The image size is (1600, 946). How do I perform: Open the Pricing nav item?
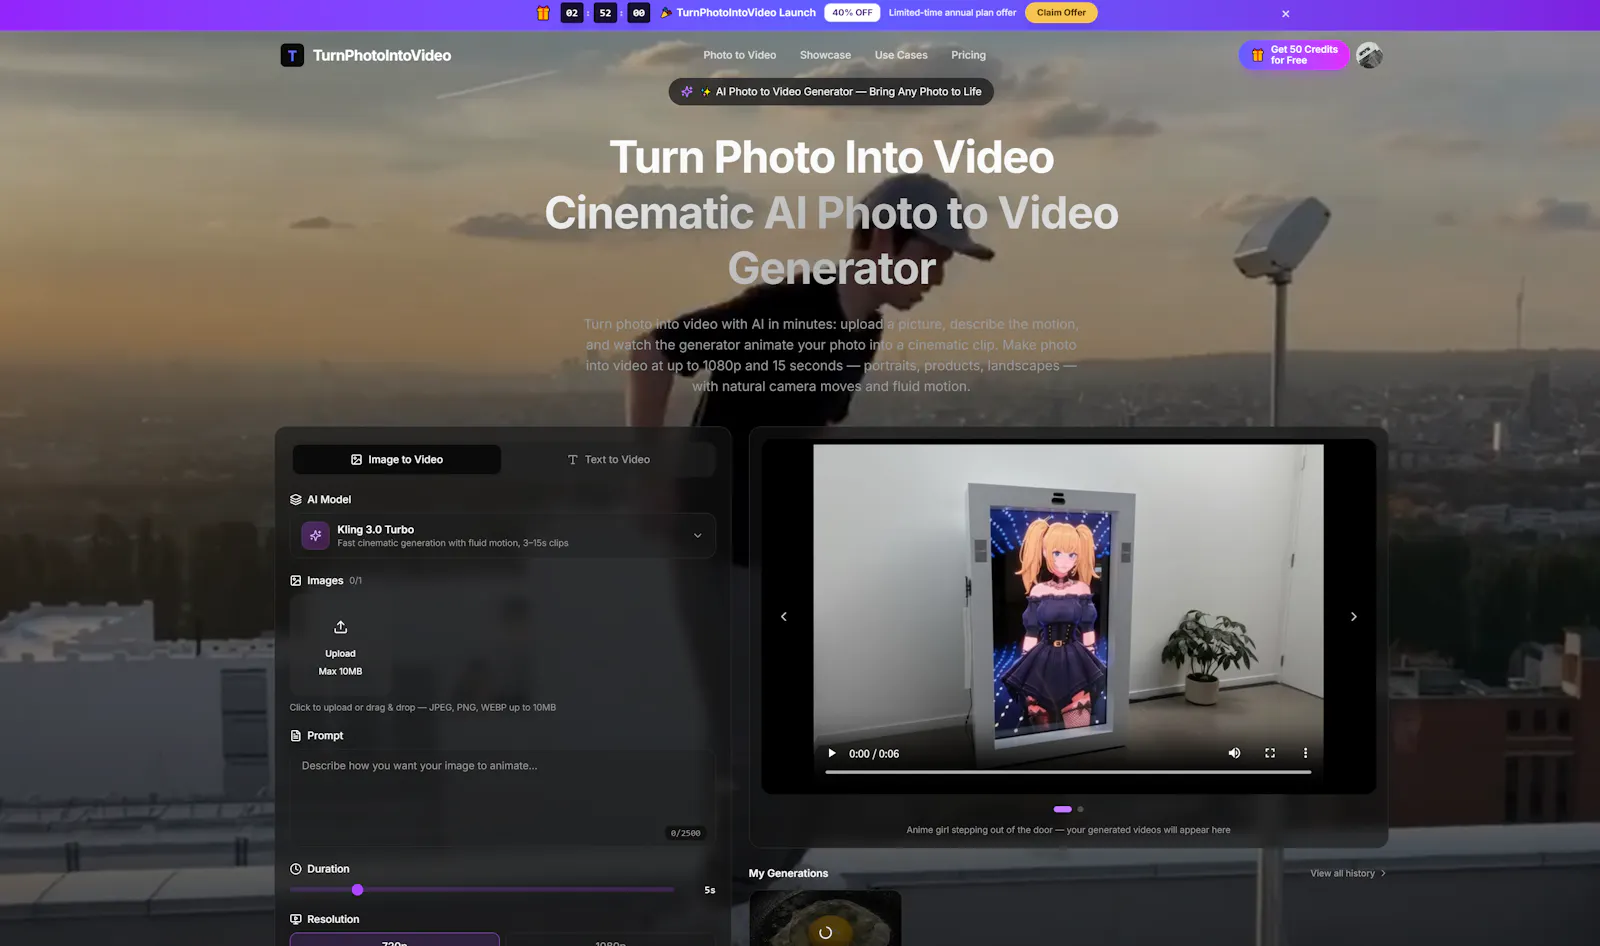968,55
